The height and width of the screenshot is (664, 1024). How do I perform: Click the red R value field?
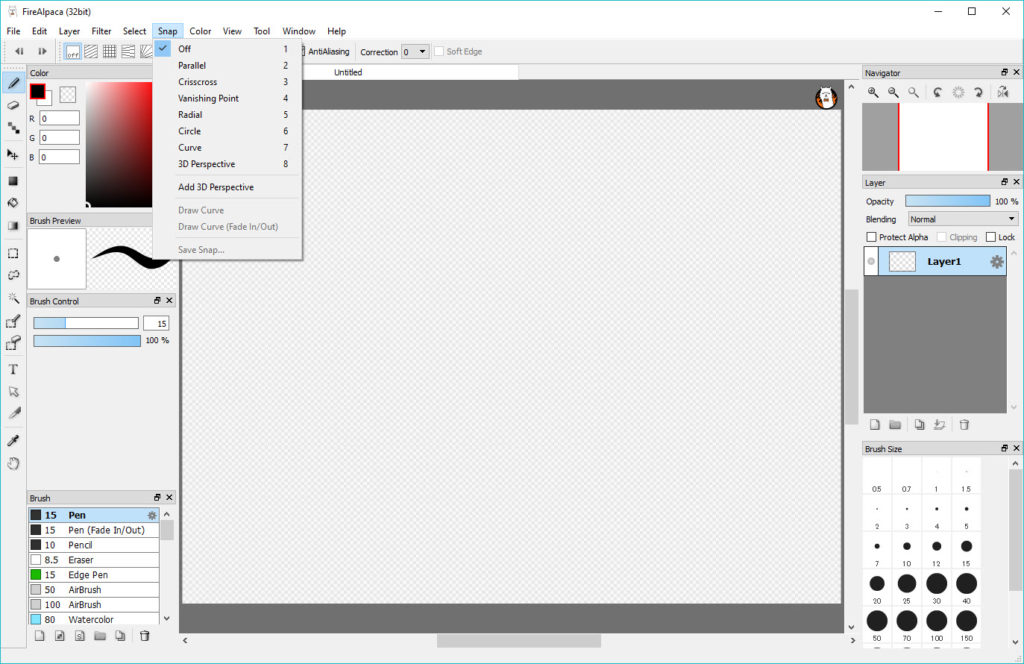coord(59,118)
